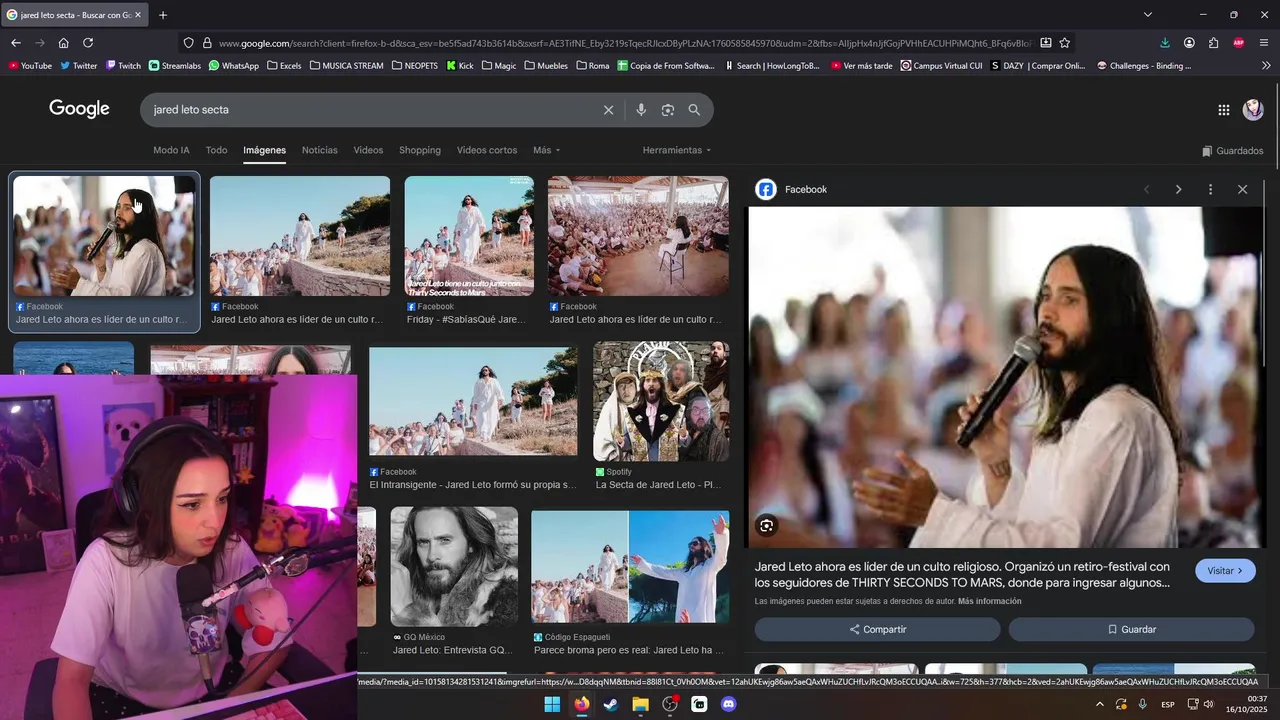Expand the Herramientas tools dropdown

point(677,150)
